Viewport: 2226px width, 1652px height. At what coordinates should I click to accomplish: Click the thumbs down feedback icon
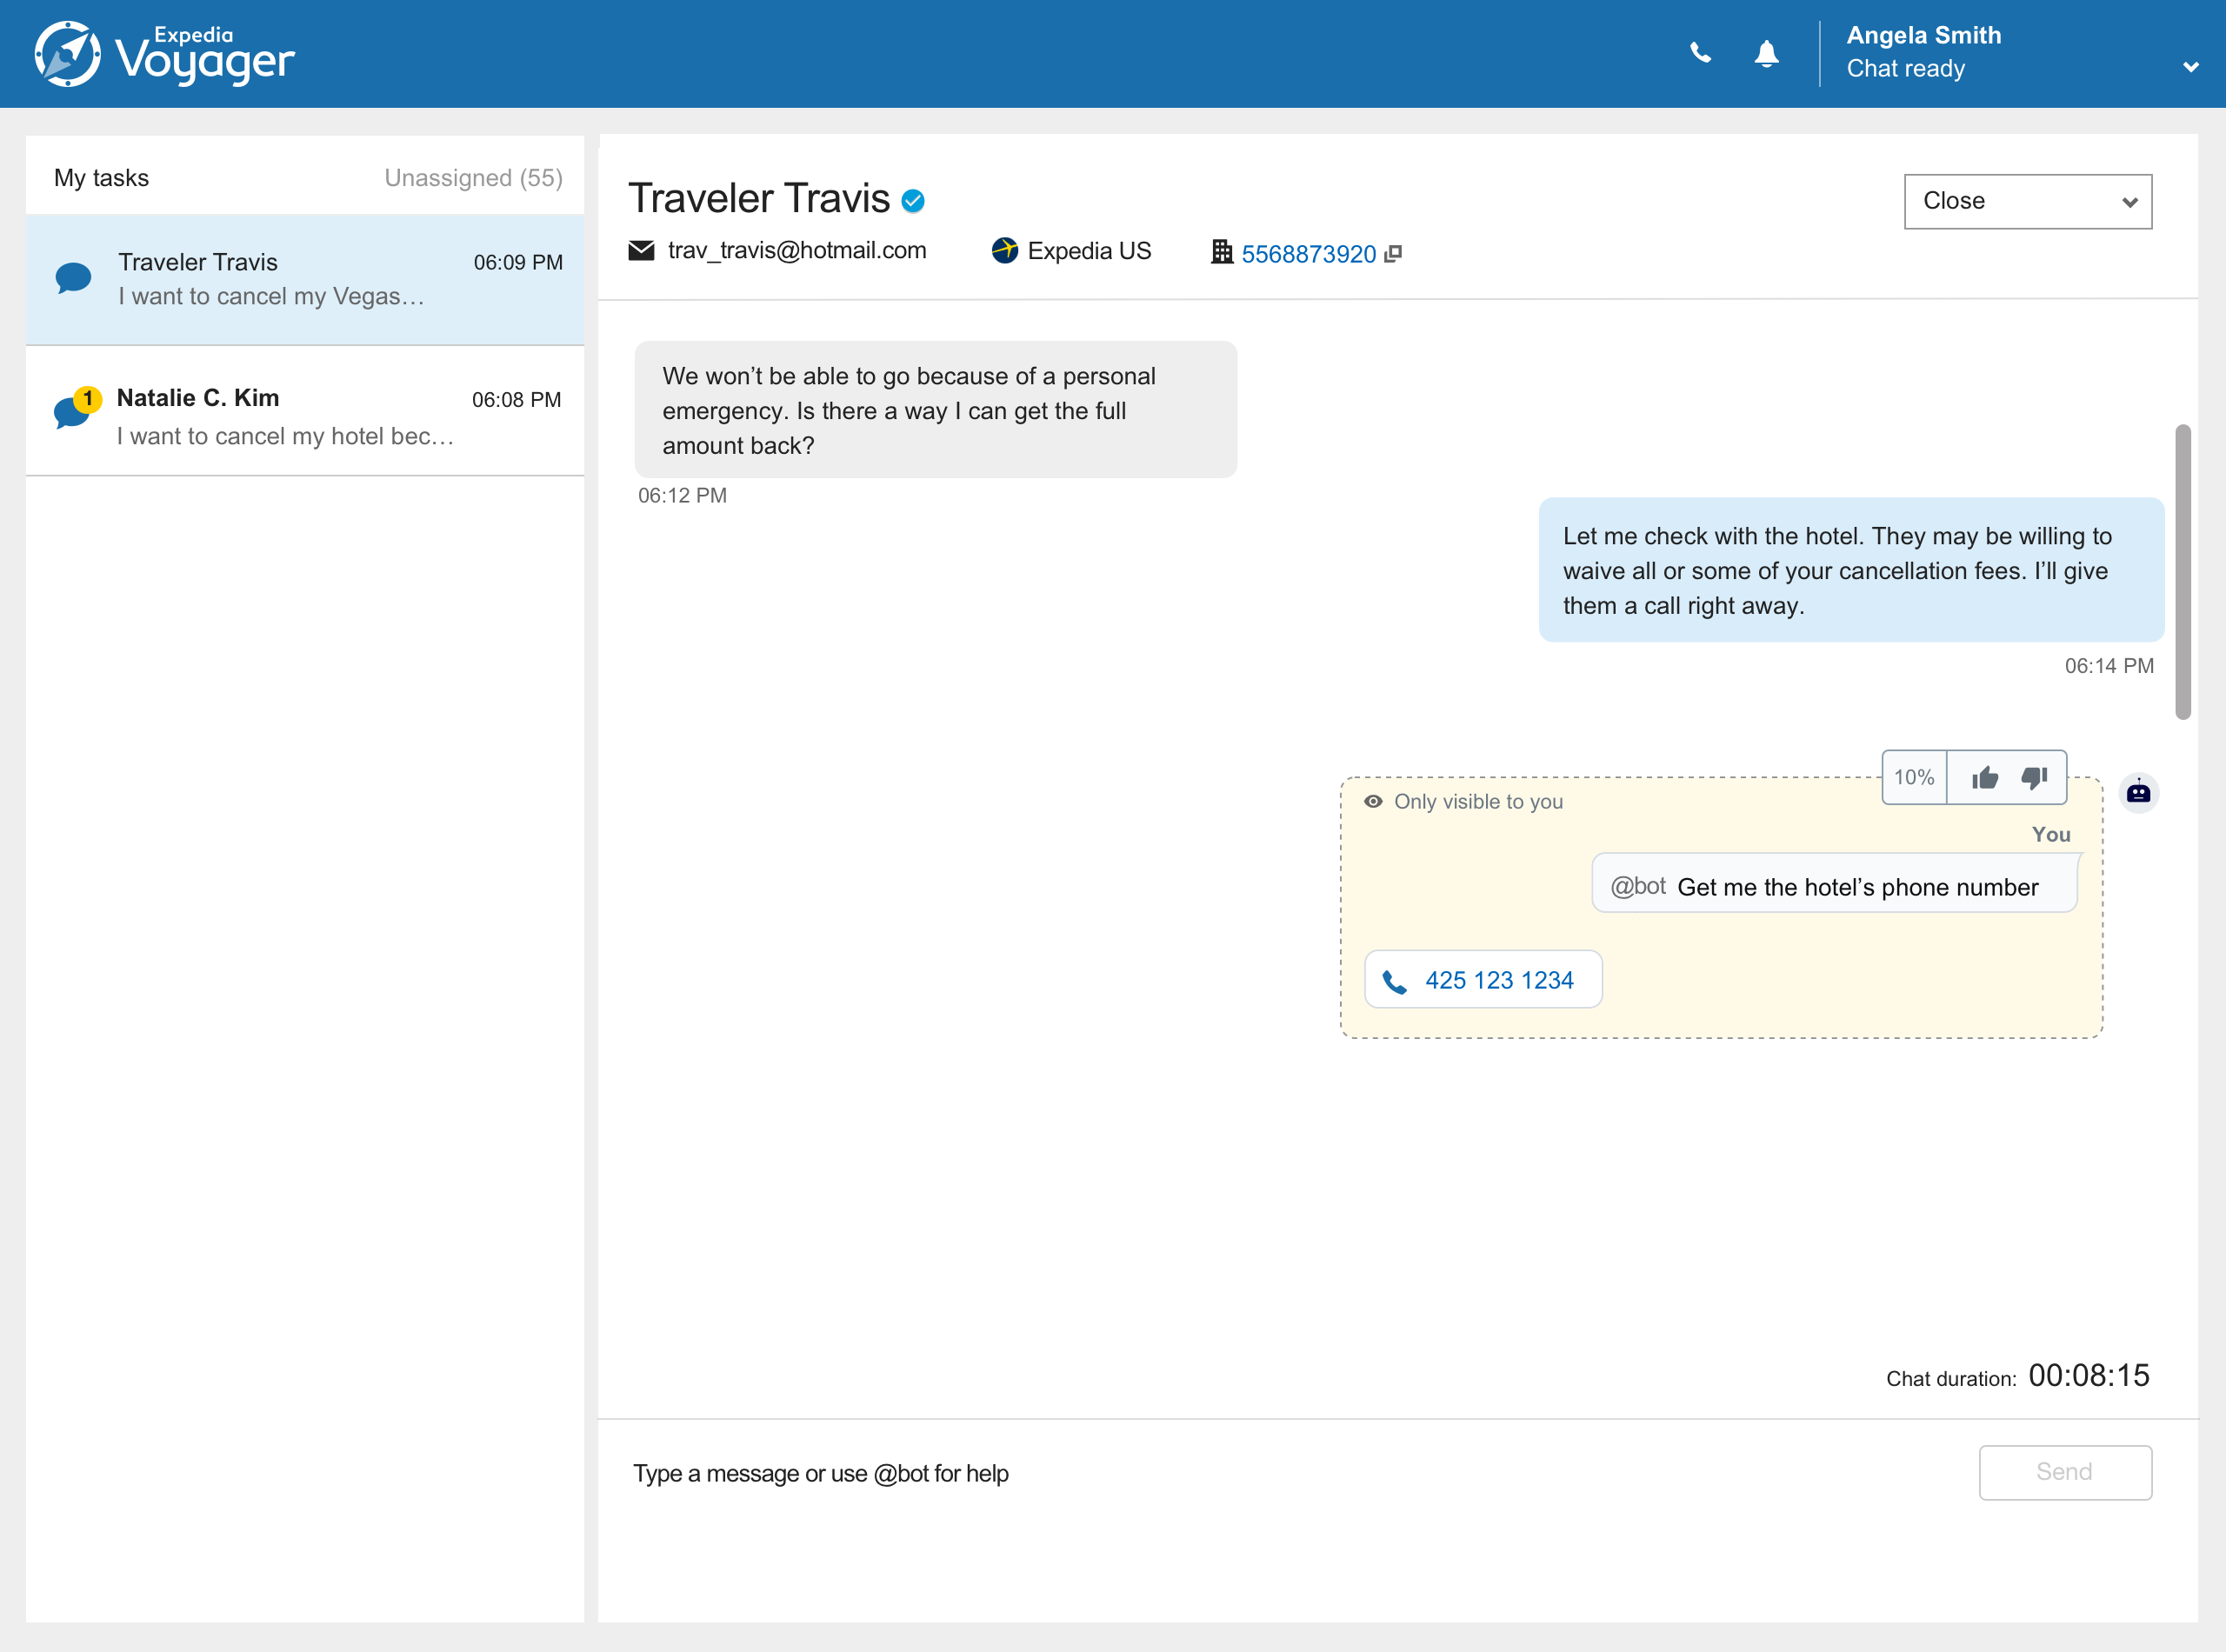tap(2034, 777)
